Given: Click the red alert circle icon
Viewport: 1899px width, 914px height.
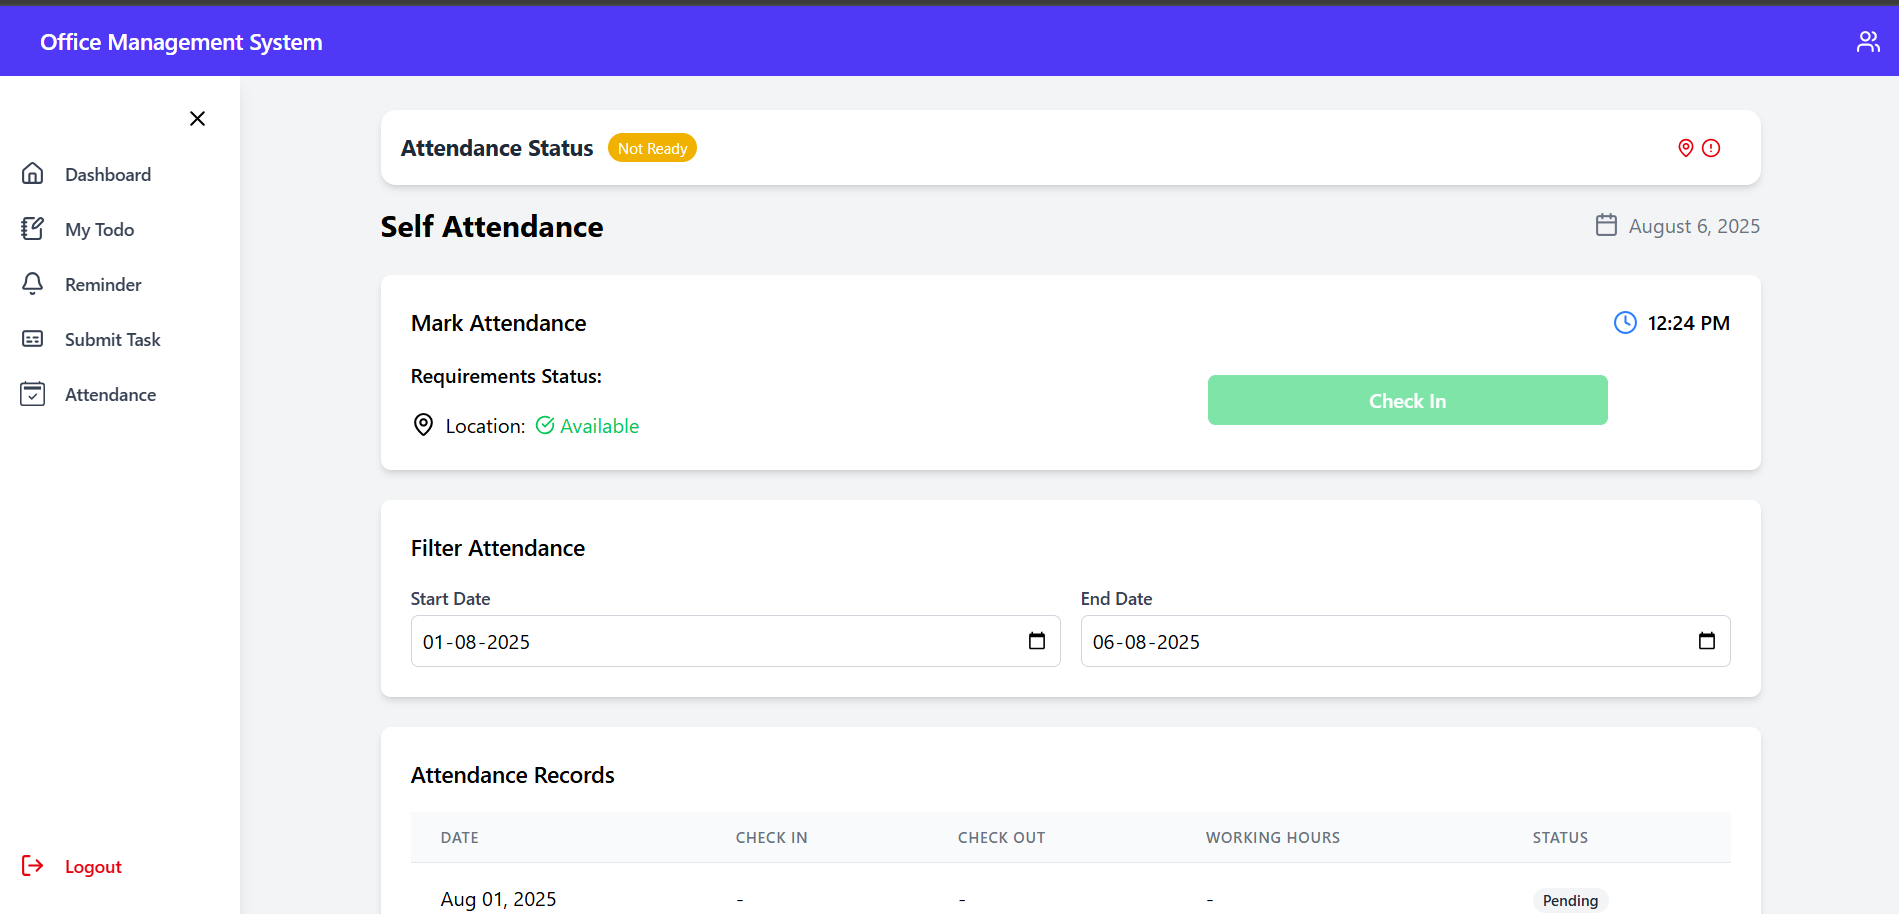Looking at the screenshot, I should coord(1711,148).
